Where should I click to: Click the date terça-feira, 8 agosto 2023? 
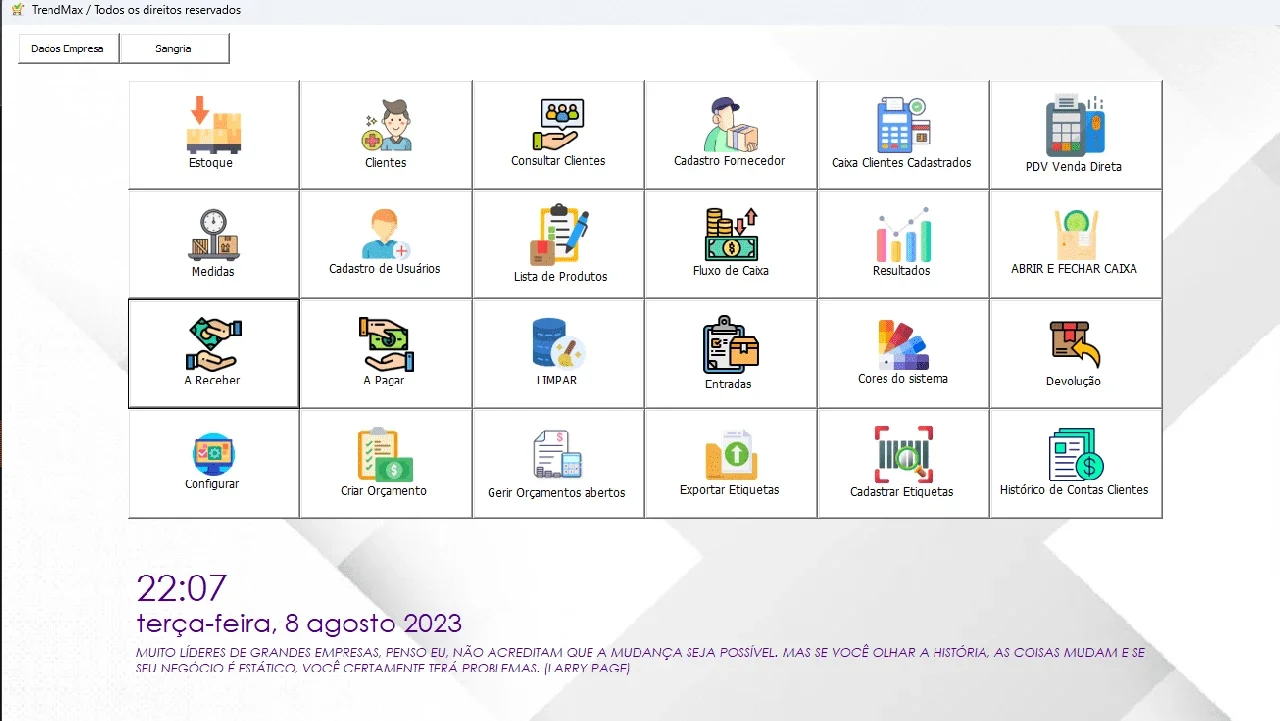click(299, 624)
